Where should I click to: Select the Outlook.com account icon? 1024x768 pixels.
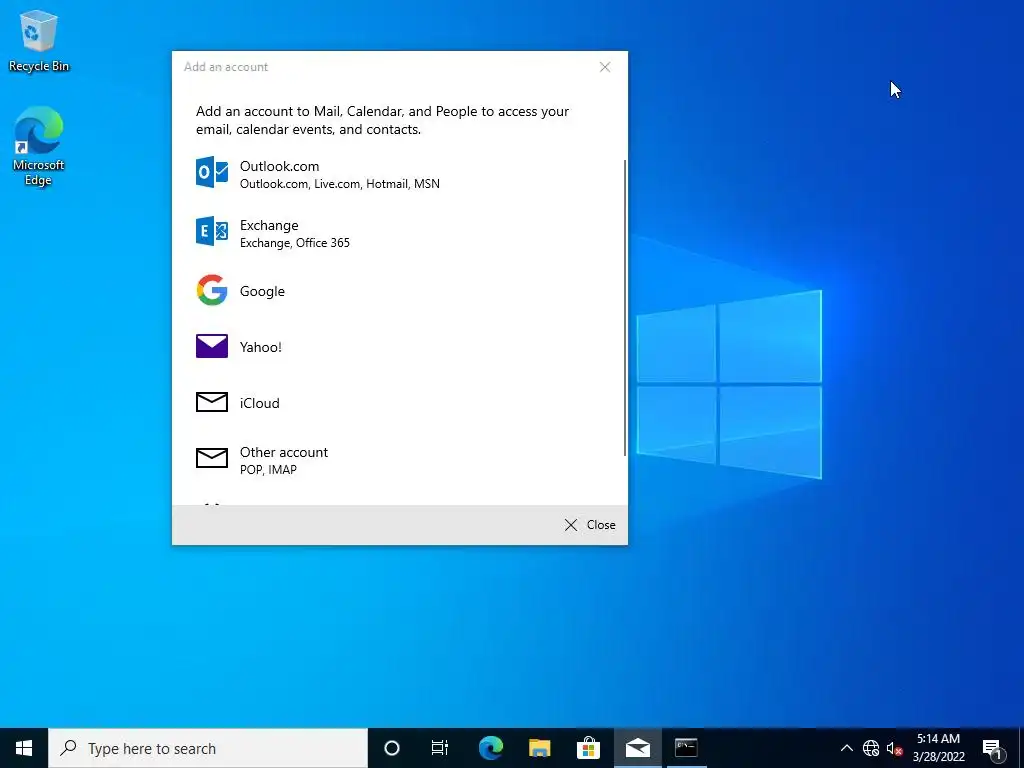pyautogui.click(x=212, y=172)
